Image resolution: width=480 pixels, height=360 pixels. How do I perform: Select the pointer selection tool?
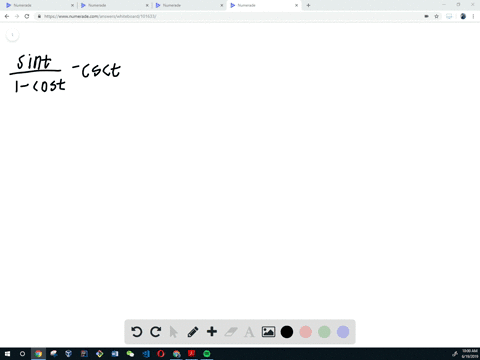pyautogui.click(x=173, y=332)
